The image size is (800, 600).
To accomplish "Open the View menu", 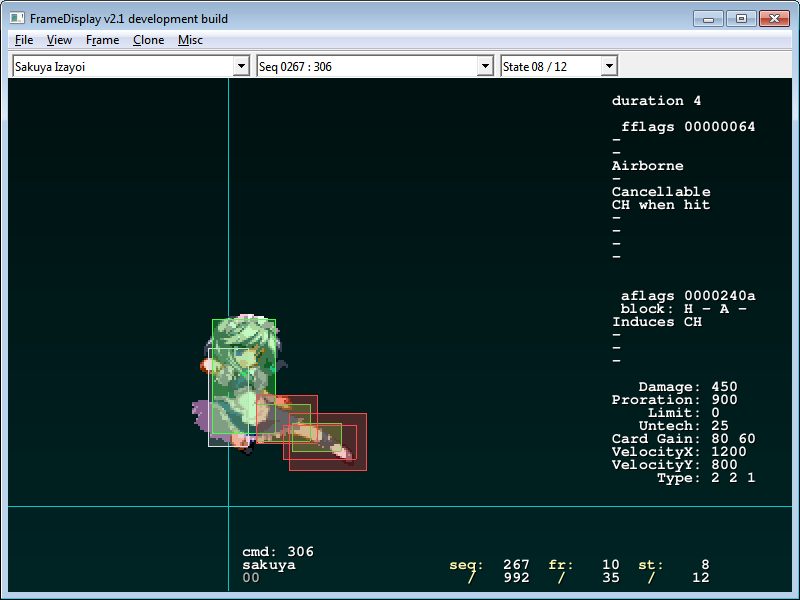I will tap(59, 40).
